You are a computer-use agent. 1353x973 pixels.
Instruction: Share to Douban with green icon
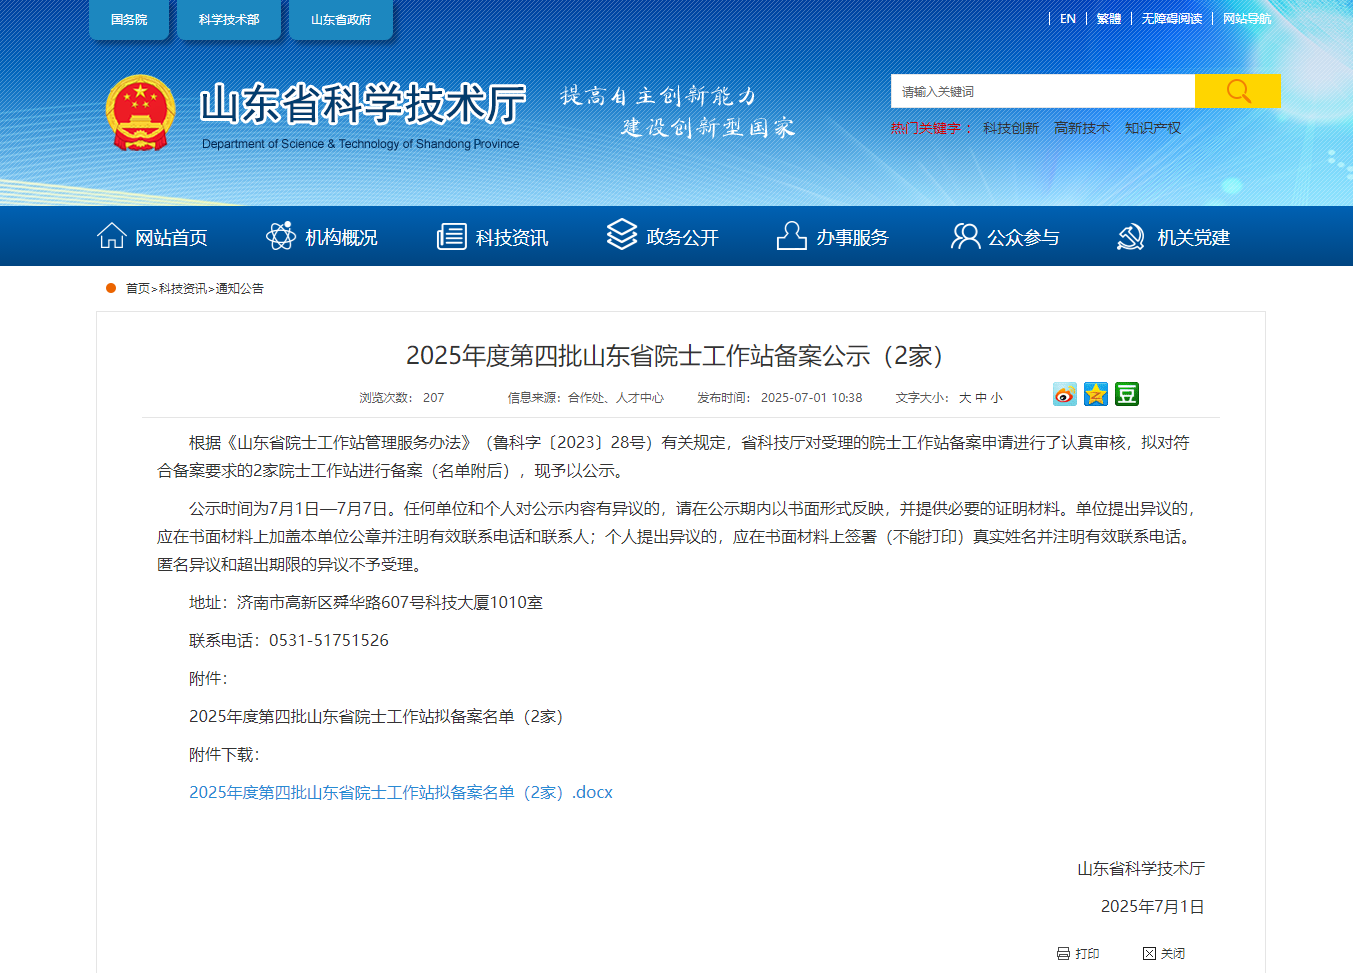pyautogui.click(x=1127, y=394)
